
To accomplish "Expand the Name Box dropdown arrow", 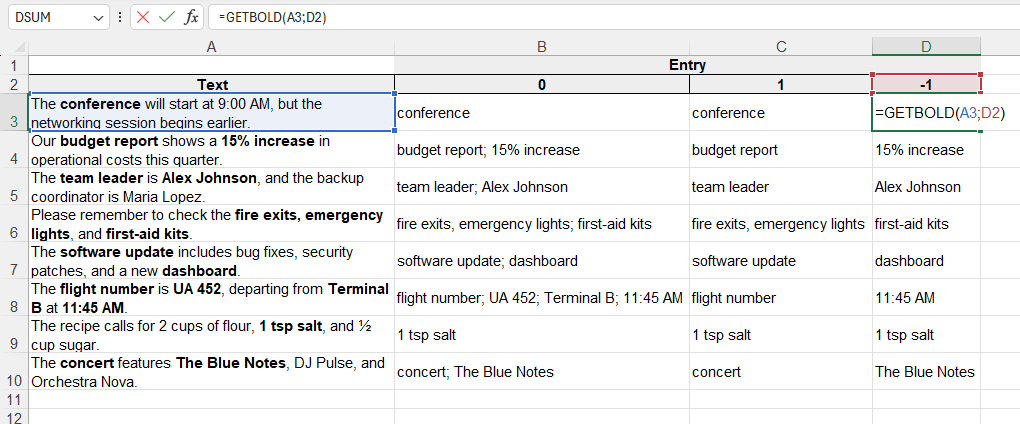I will (98, 18).
